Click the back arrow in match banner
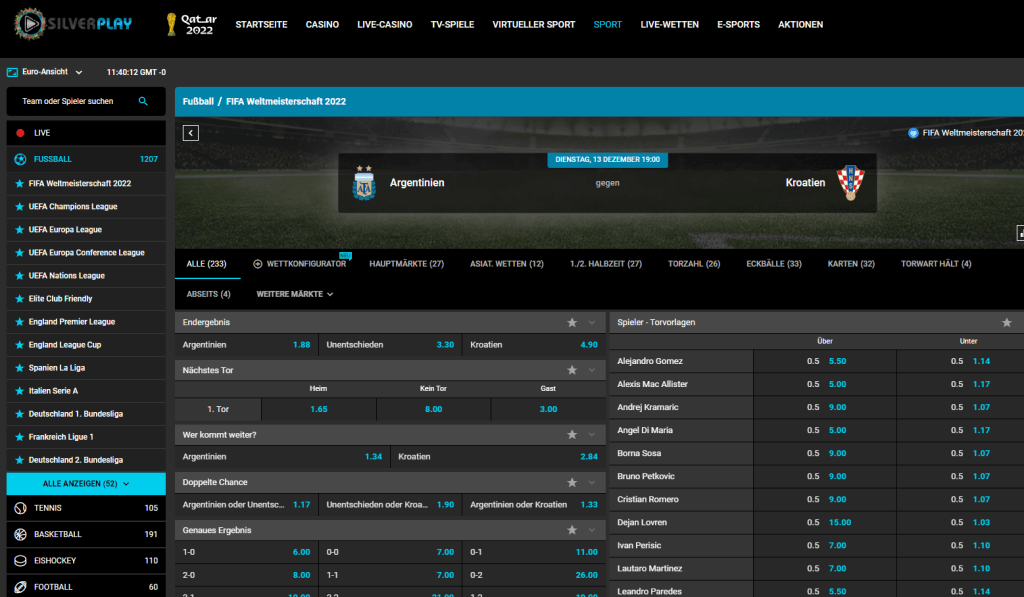The height and width of the screenshot is (597, 1024). (x=191, y=133)
